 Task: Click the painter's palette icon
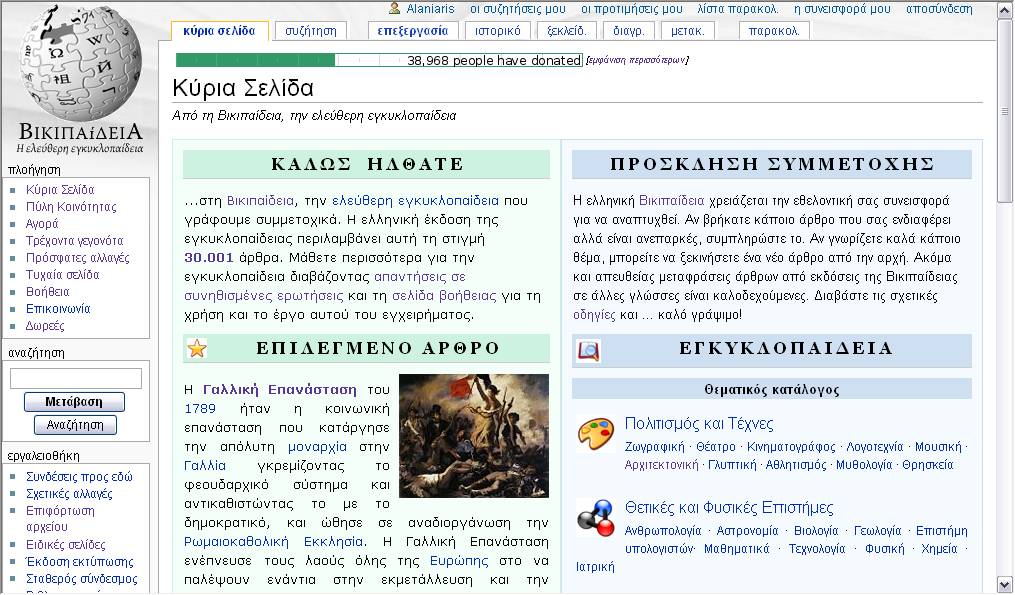point(596,434)
